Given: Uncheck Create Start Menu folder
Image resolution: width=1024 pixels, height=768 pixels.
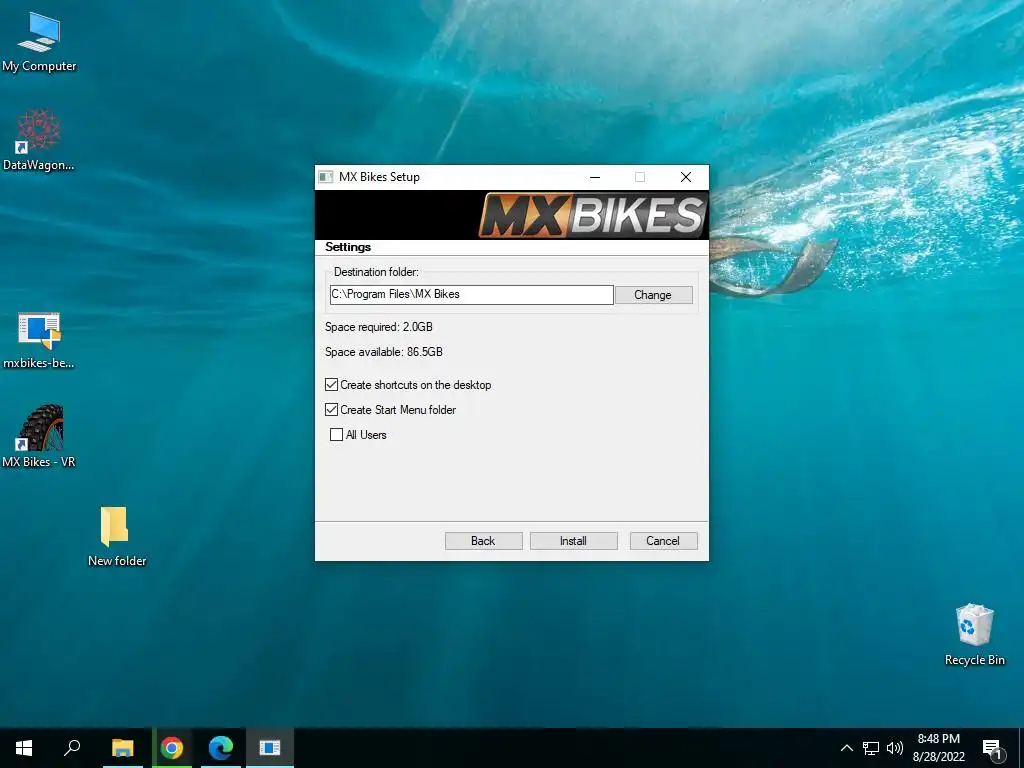Looking at the screenshot, I should 332,409.
